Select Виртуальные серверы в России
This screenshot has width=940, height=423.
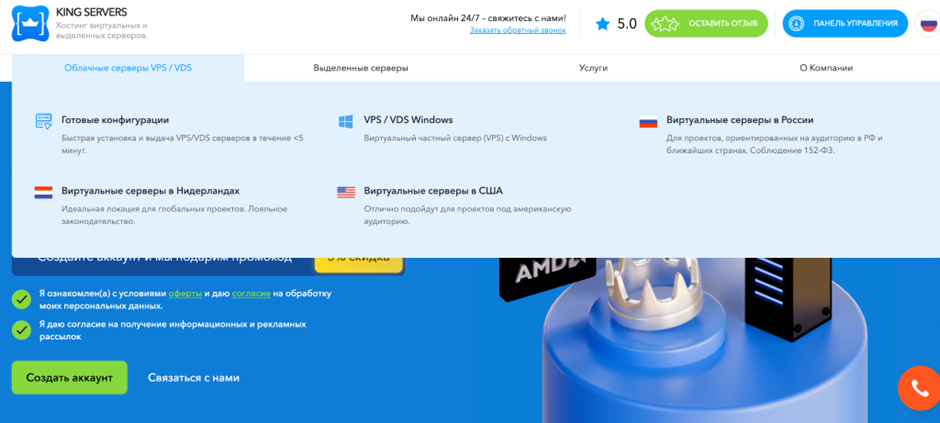pyautogui.click(x=740, y=120)
